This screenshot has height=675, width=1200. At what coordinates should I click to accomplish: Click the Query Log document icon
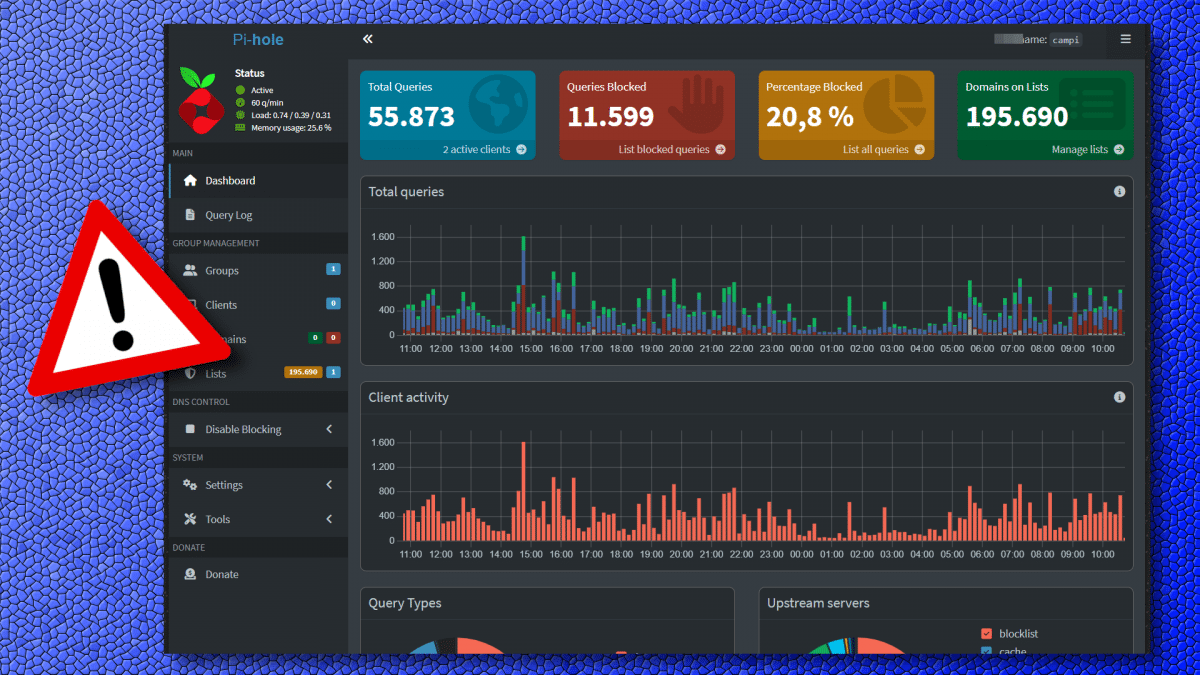coord(190,215)
